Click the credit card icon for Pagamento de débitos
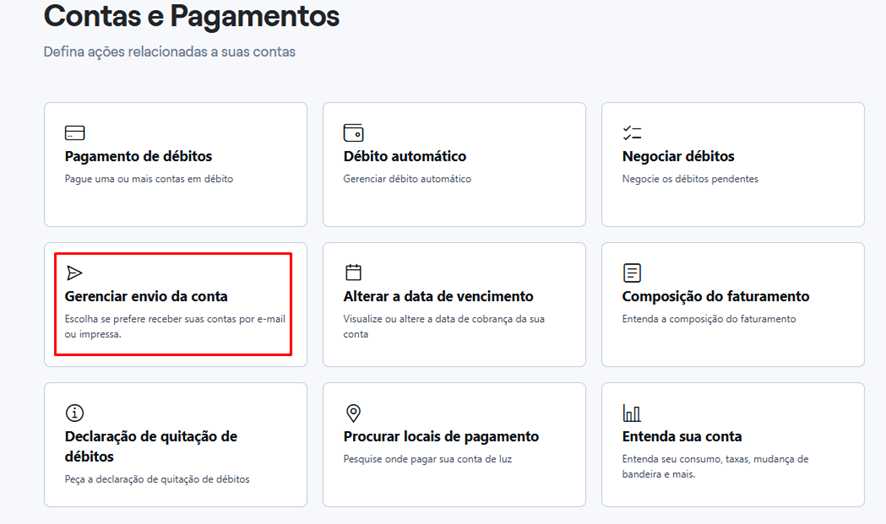The height and width of the screenshot is (524, 886). click(74, 133)
